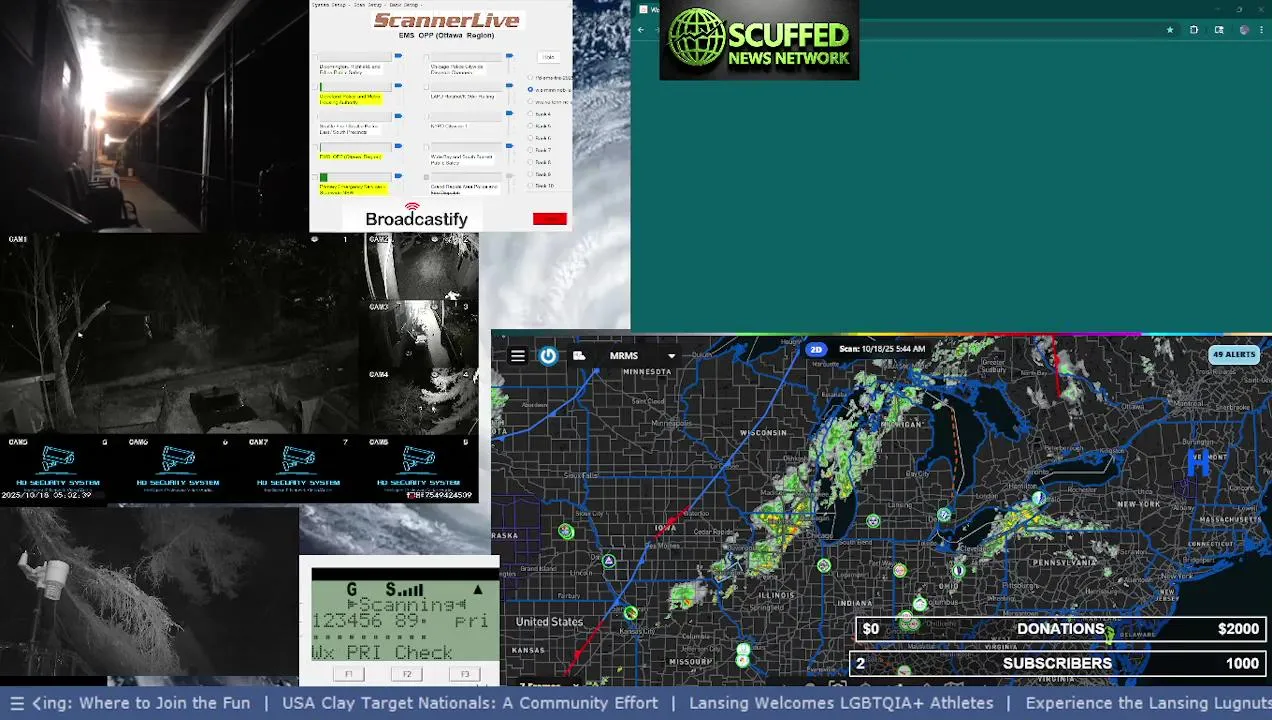This screenshot has height=720, width=1272.
Task: Click the media control icon in browser toolbar
Action: [1219, 30]
